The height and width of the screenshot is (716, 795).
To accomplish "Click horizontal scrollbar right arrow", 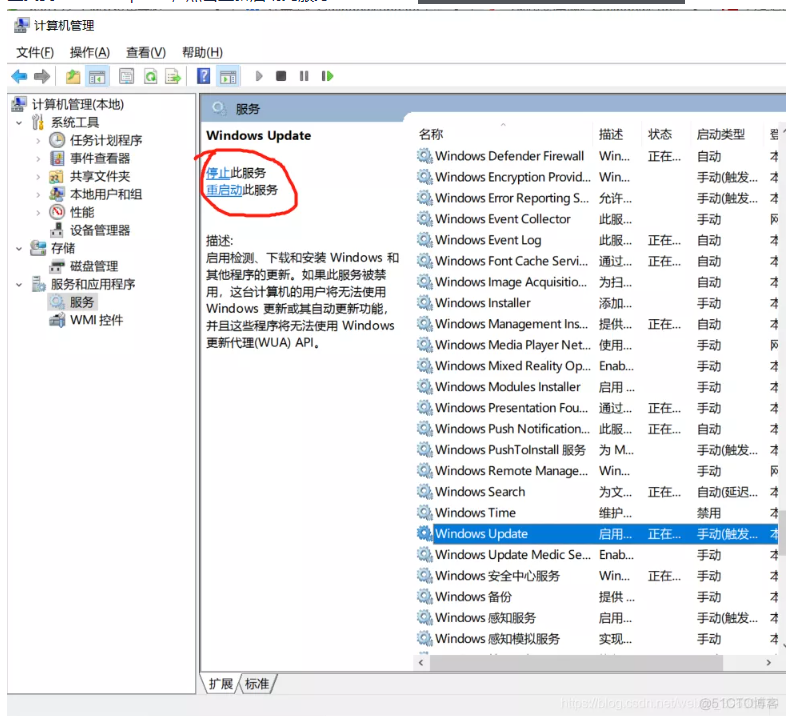I will coord(769,663).
